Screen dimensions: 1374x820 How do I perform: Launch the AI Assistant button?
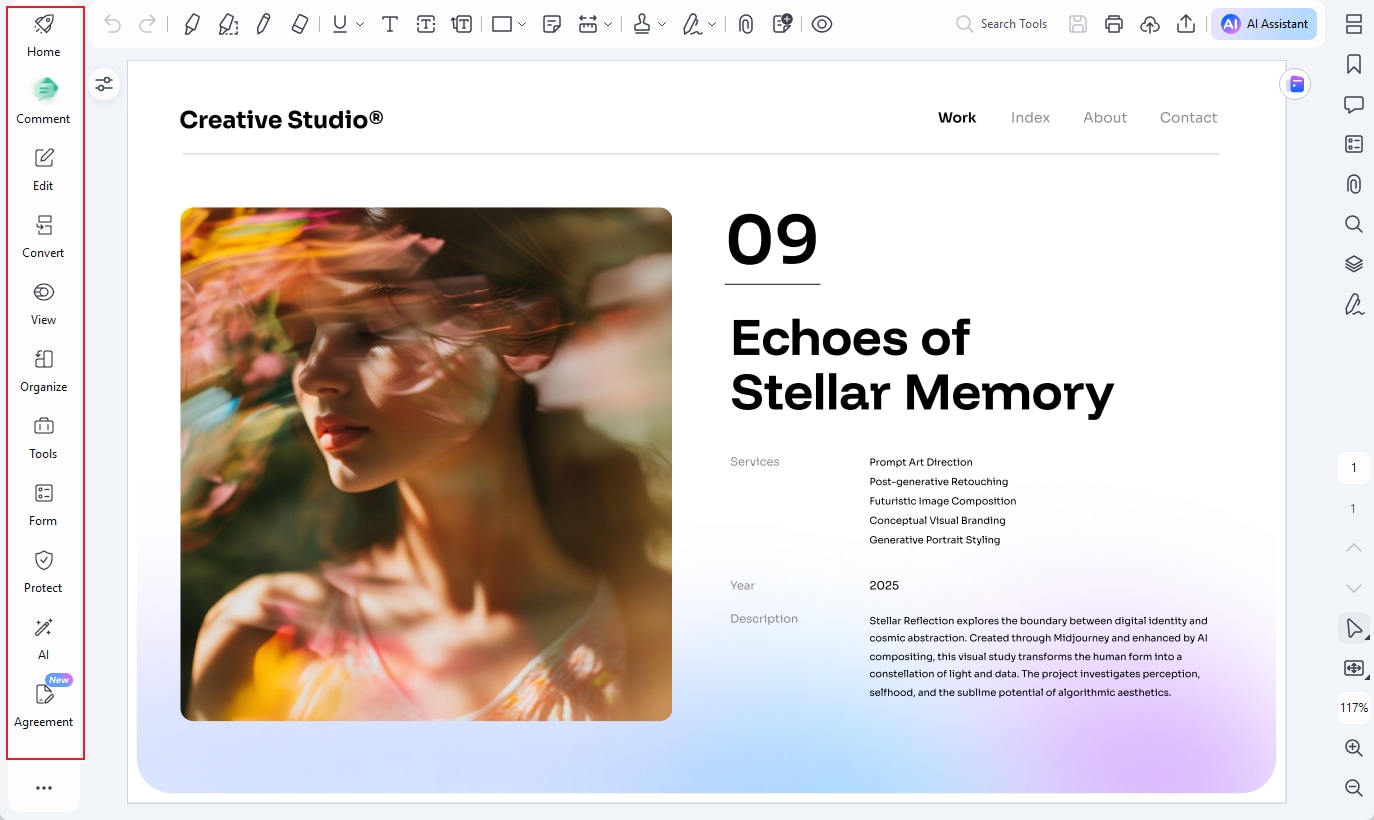(x=1264, y=24)
